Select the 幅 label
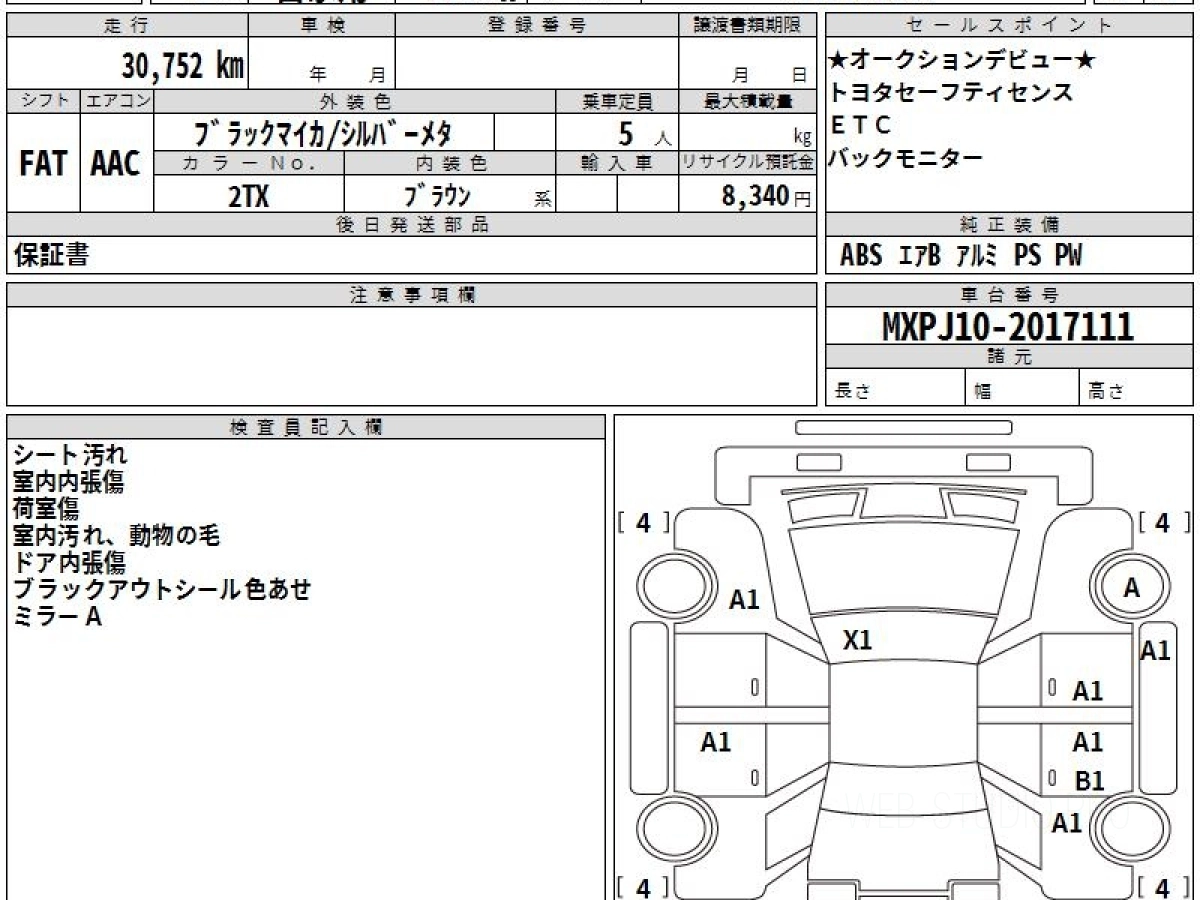This screenshot has width=1200, height=900. click(x=983, y=392)
